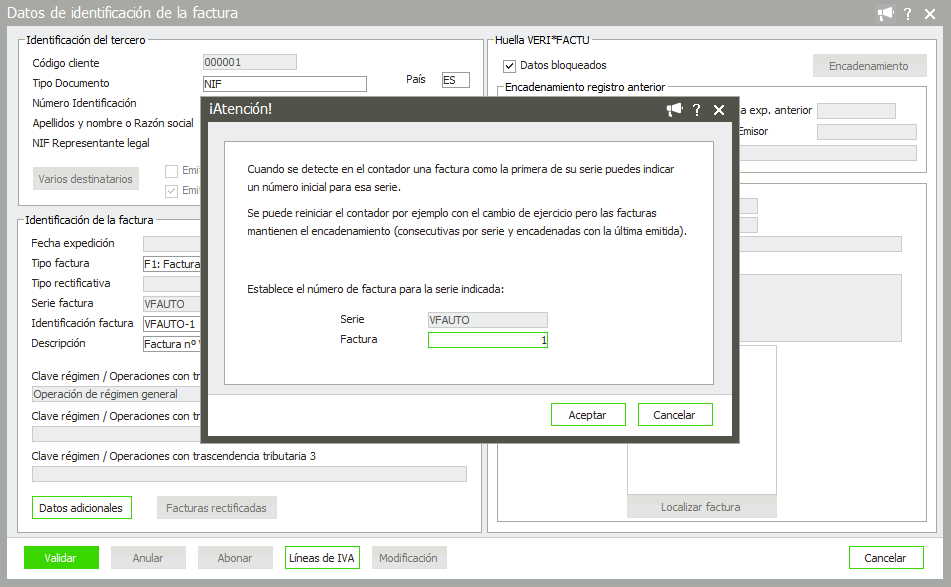This screenshot has width=951, height=587.
Task: Open Líneas de IVA
Action: click(x=322, y=558)
